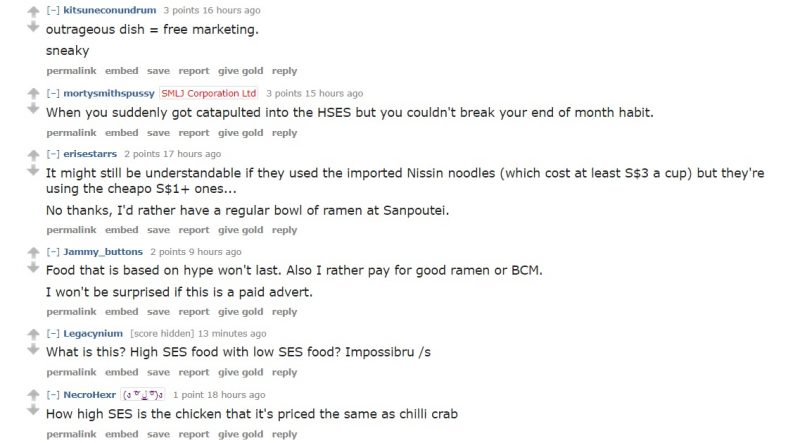
Task: Upvote kitsuneconundrum's comment
Action: [33, 11]
